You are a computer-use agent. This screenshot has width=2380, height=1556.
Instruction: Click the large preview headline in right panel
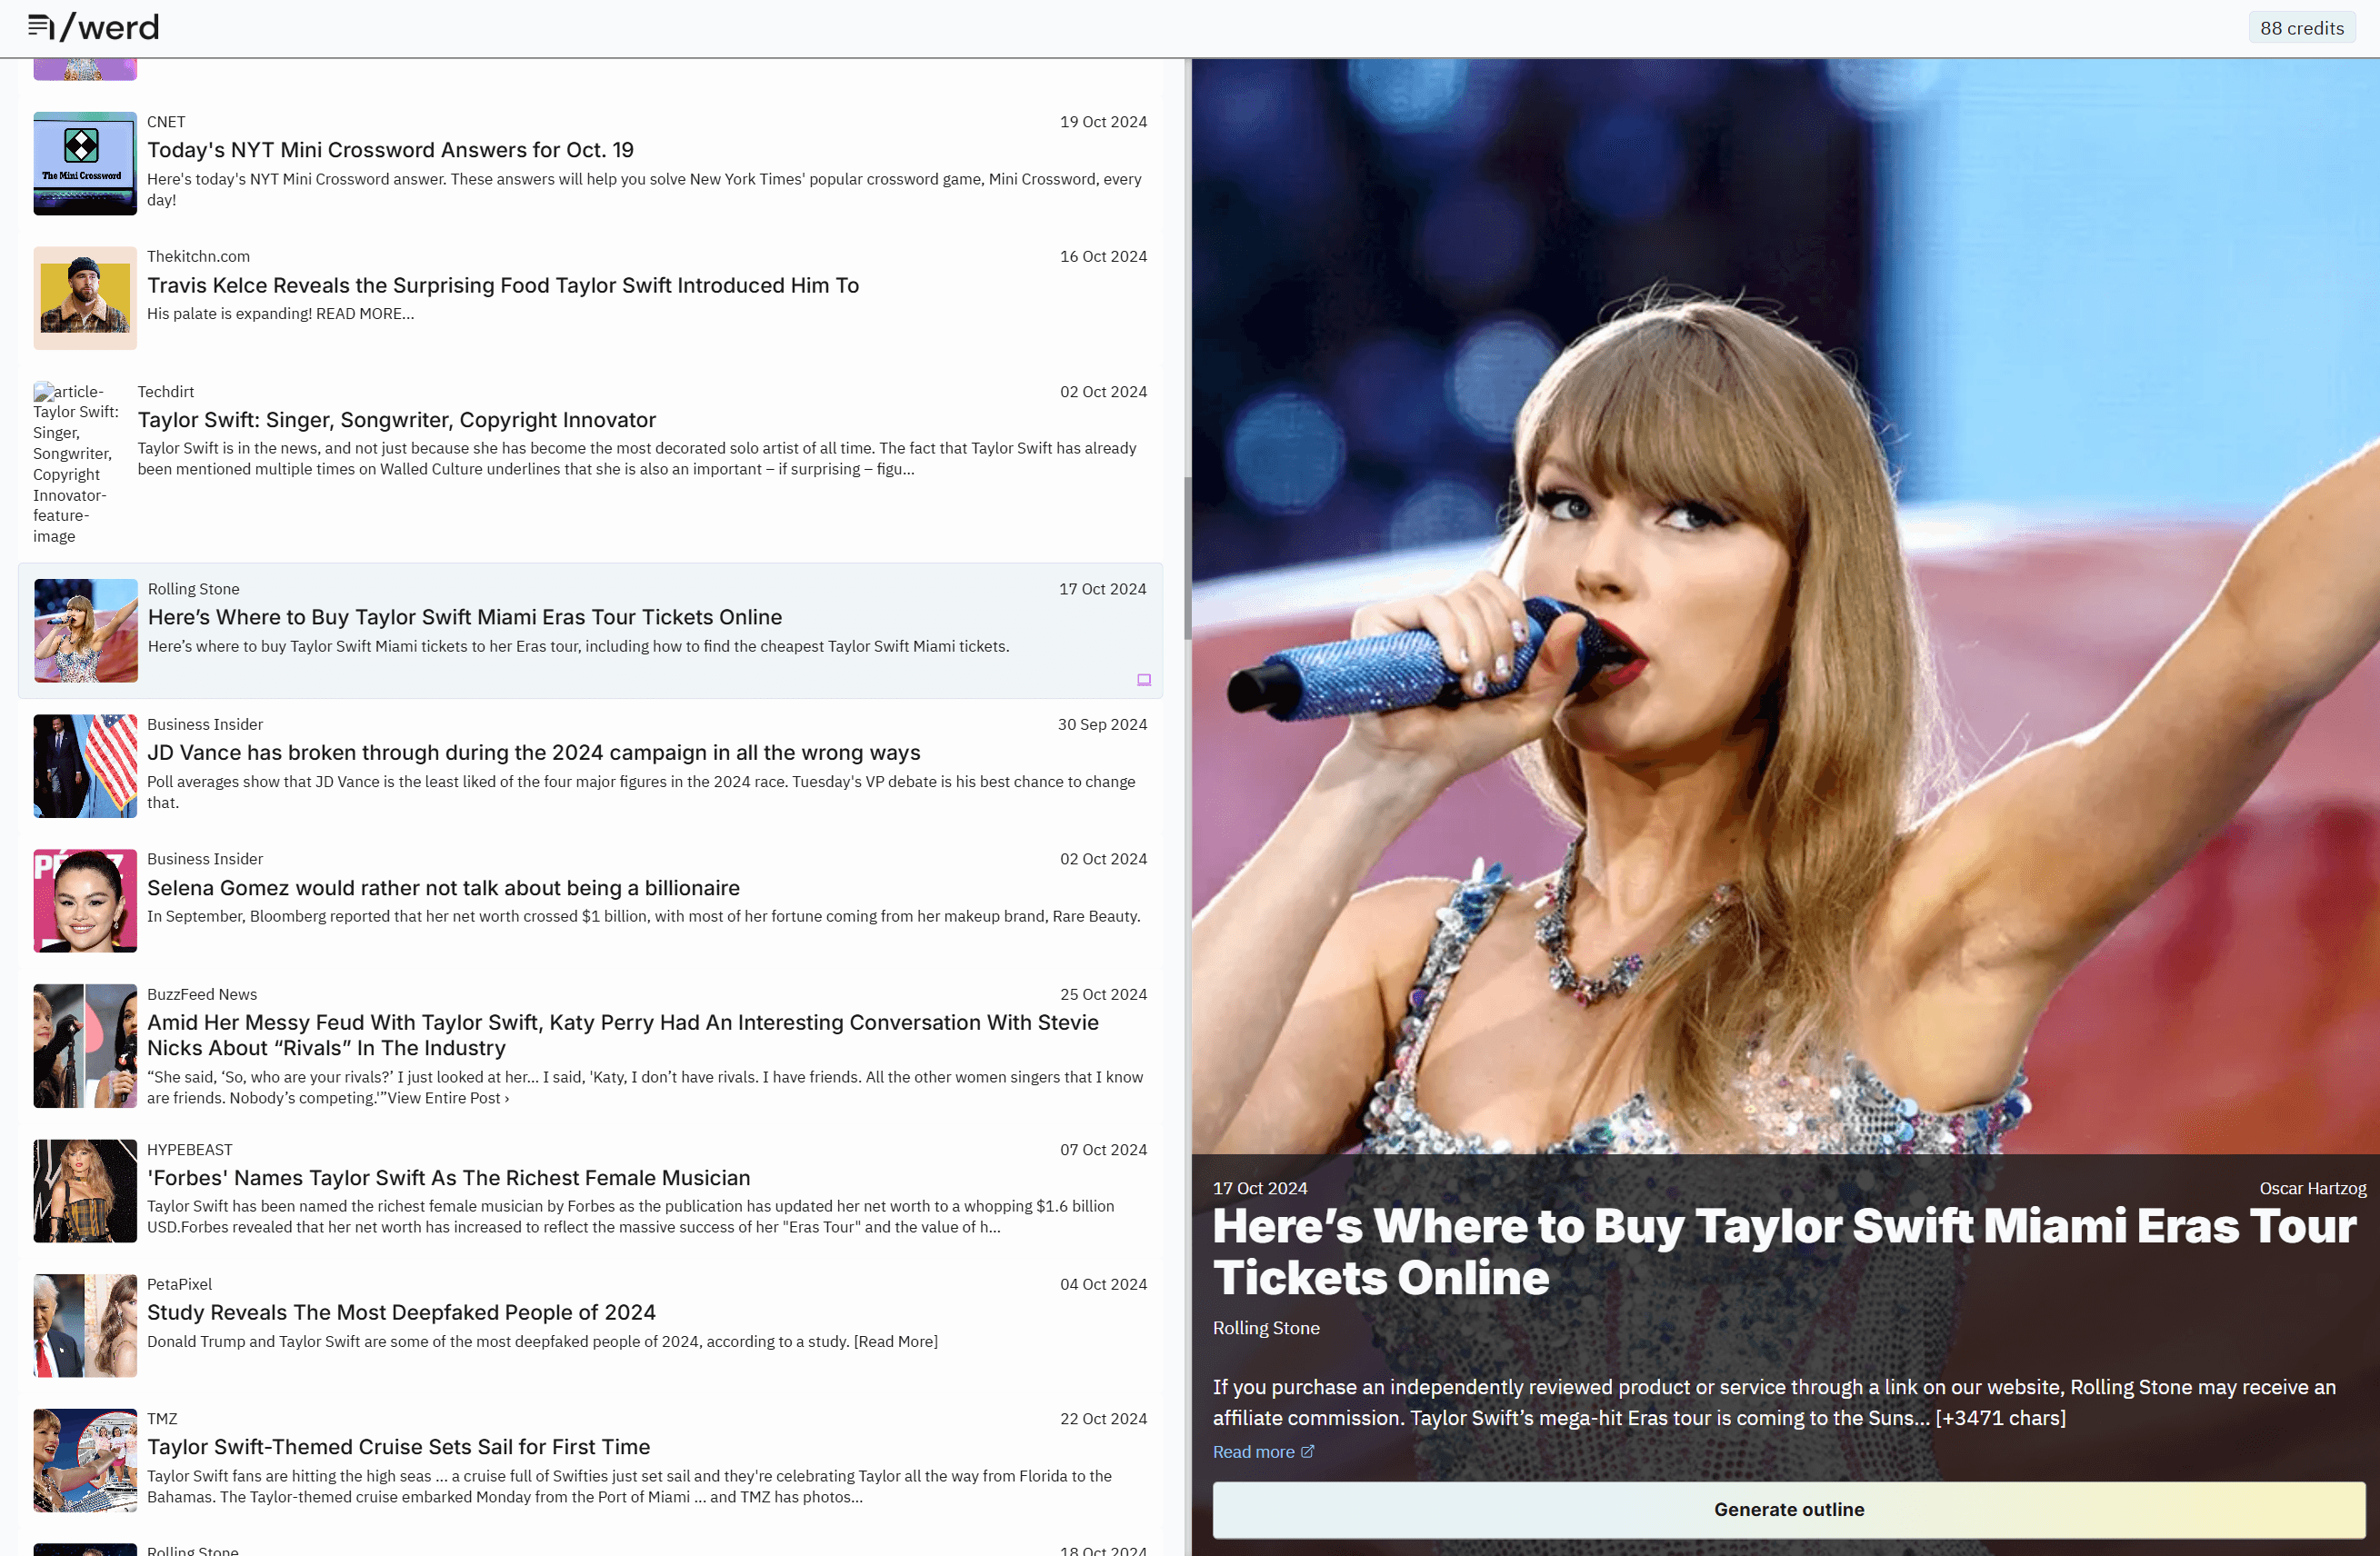(x=1785, y=1251)
